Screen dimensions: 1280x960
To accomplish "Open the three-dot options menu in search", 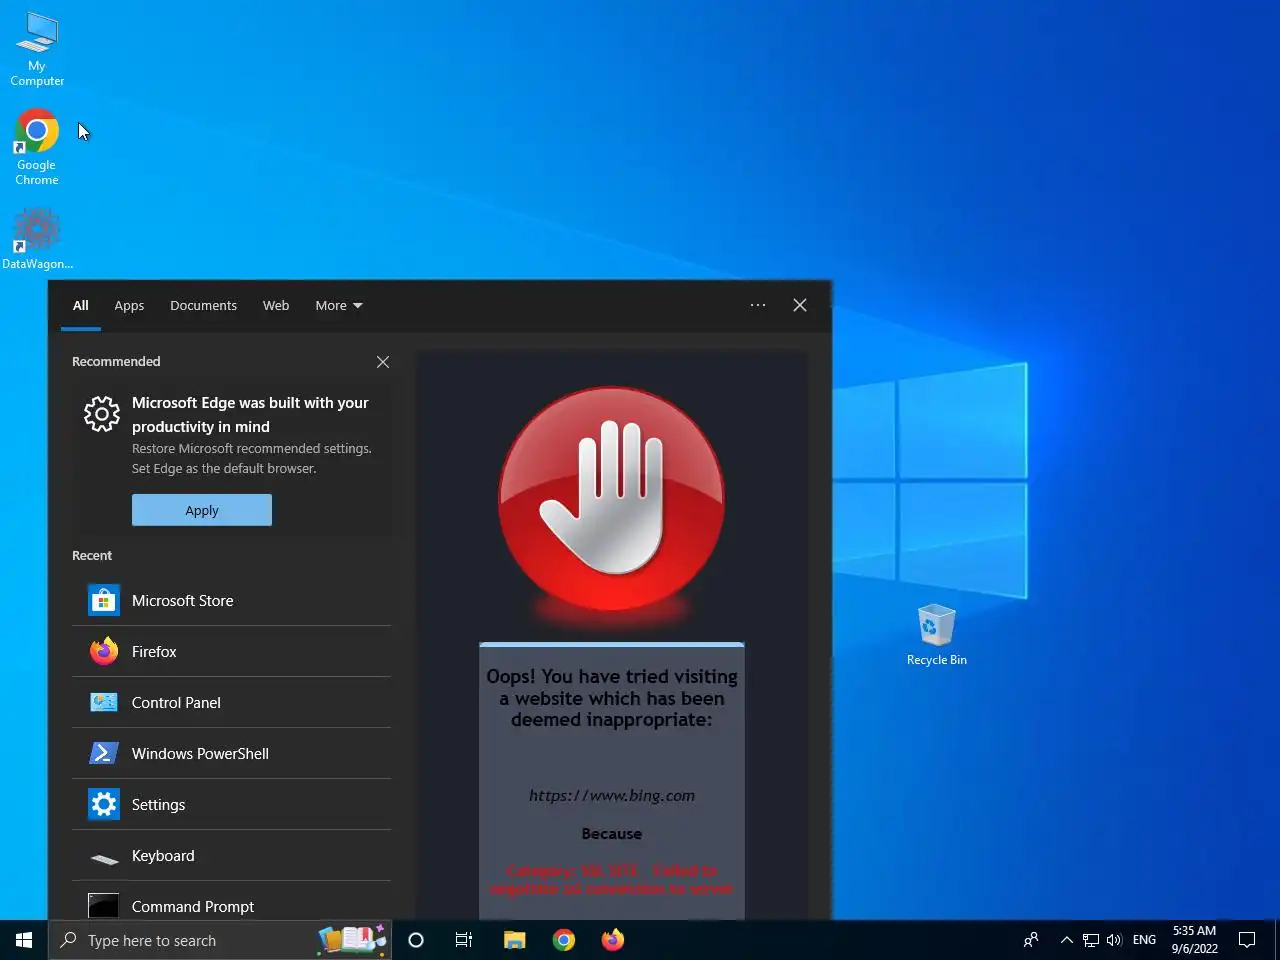I will pyautogui.click(x=758, y=305).
